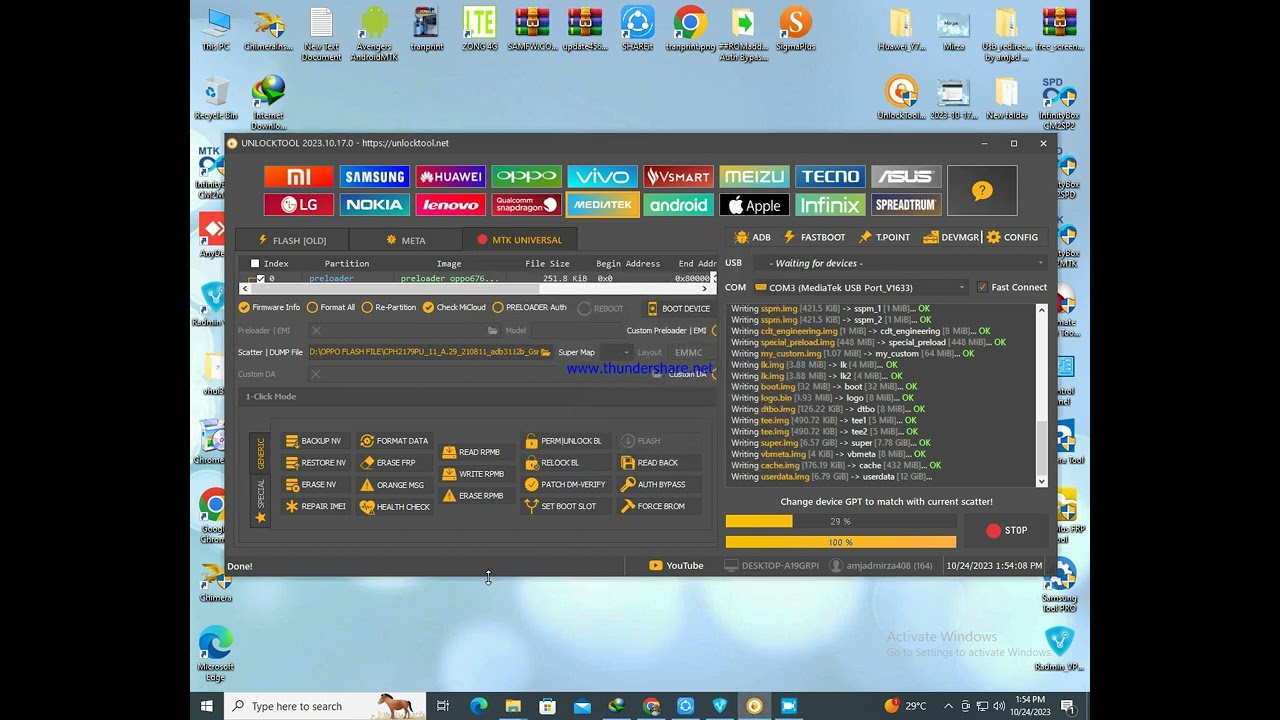Select the Spreadtrum brand tile
Screen dimensions: 1280x720
tap(906, 205)
